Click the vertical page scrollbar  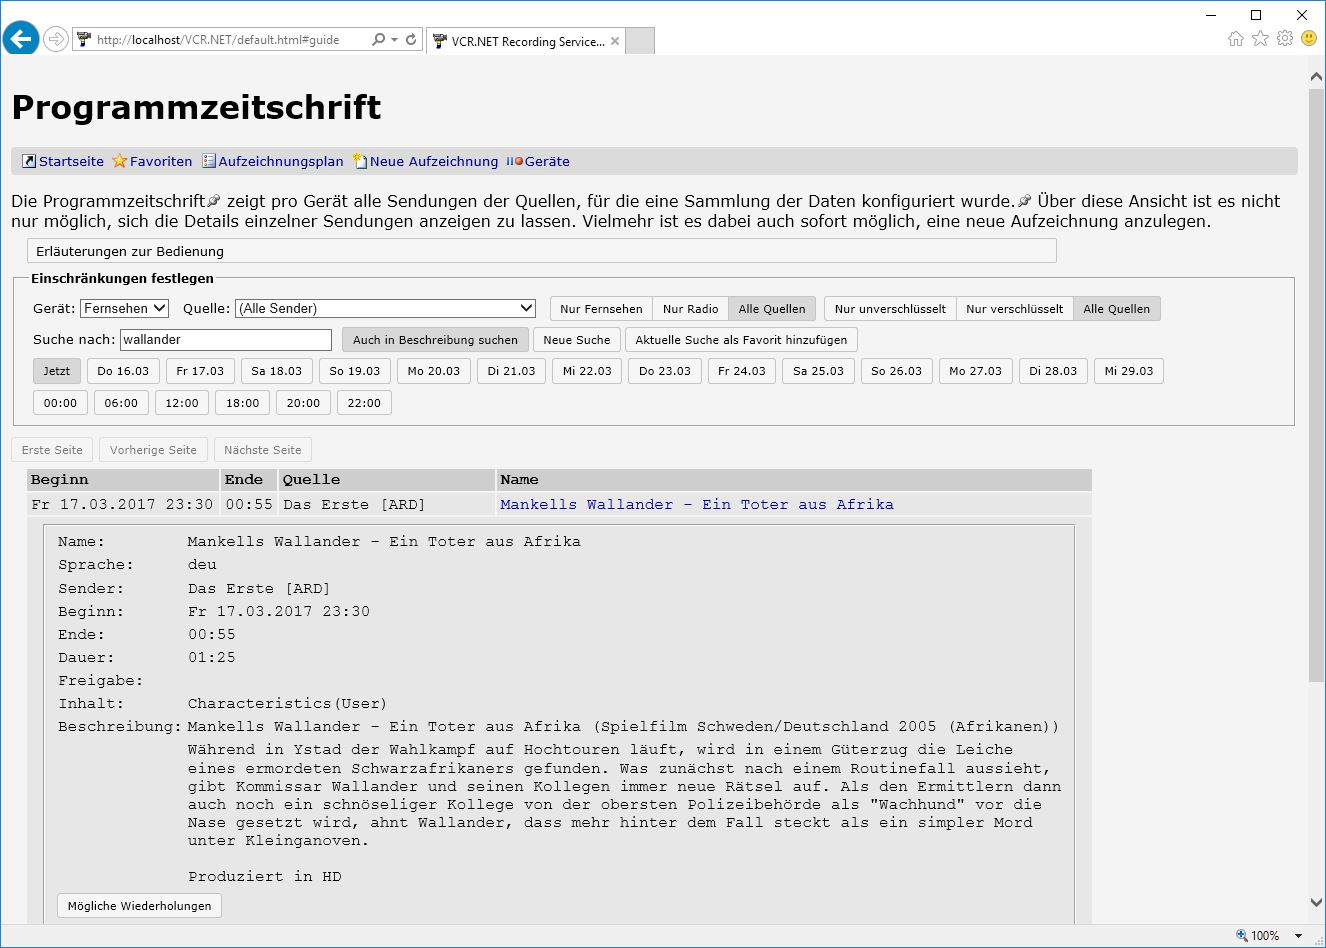1316,400
